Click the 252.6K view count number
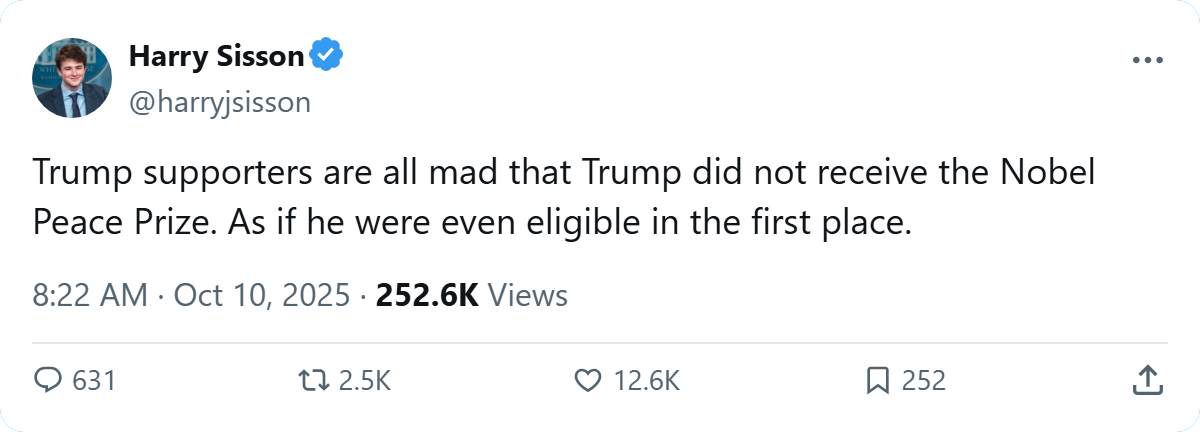 pyautogui.click(x=427, y=296)
